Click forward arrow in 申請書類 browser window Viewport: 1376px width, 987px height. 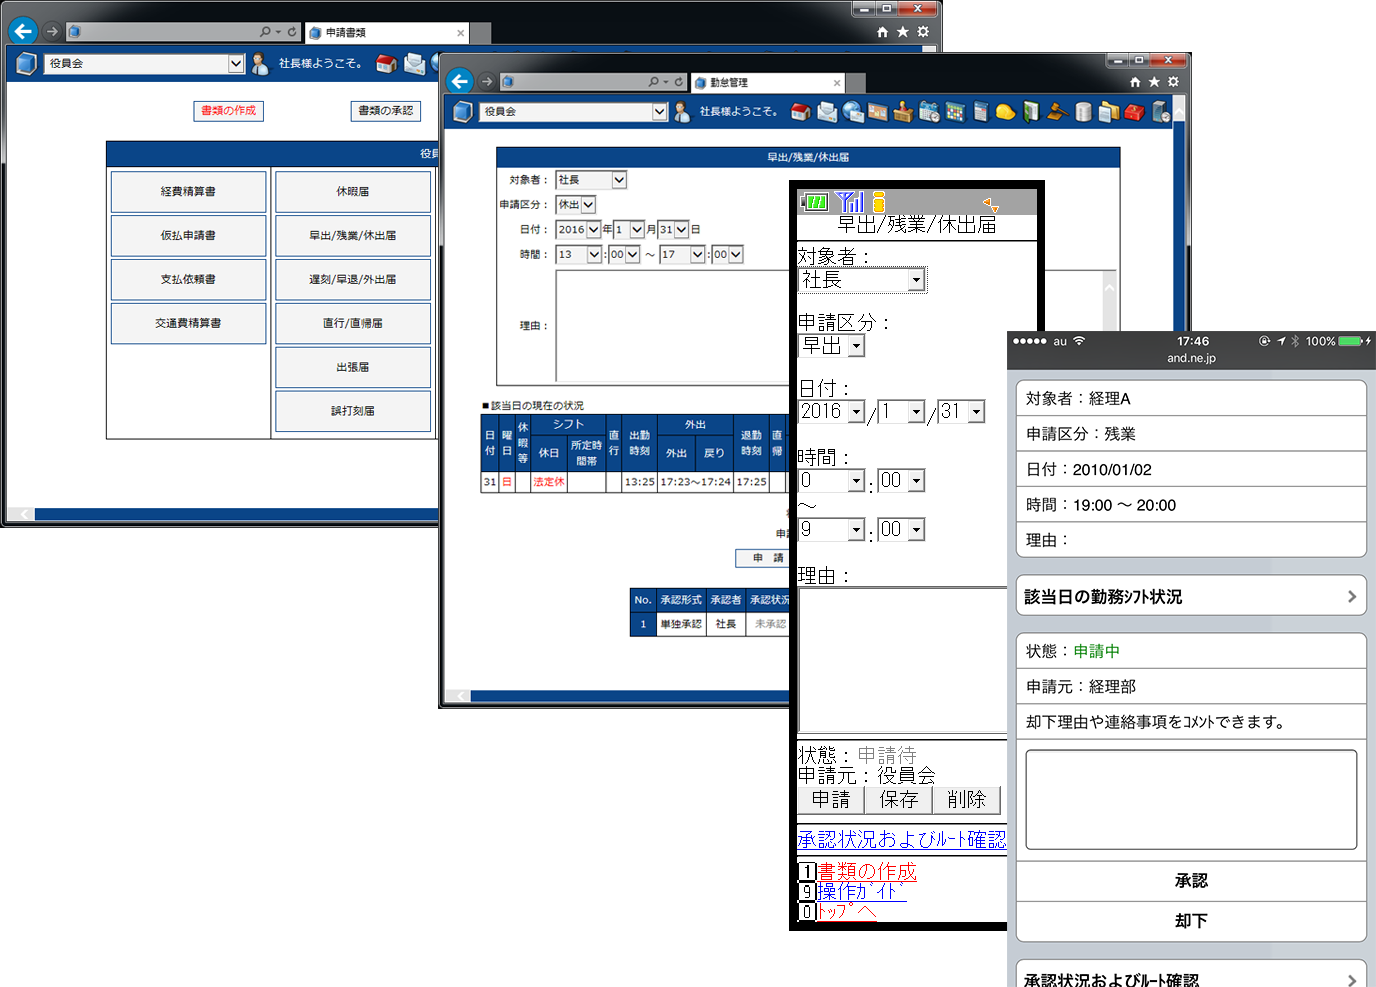pos(52,32)
